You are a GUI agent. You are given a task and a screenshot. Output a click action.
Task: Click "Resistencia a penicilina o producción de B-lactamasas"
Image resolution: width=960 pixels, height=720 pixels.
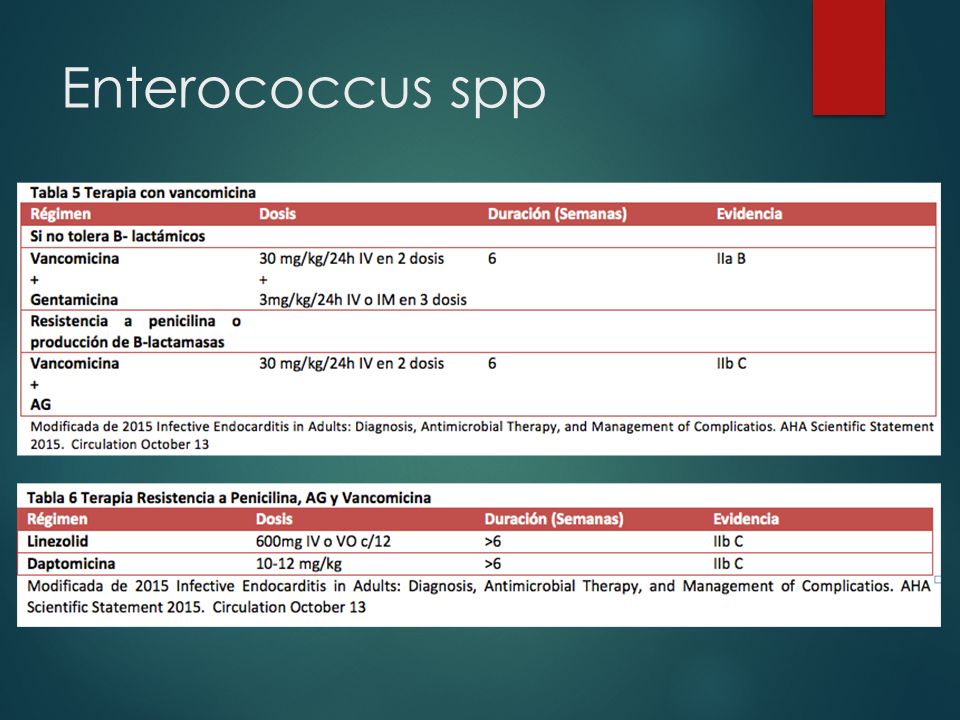pyautogui.click(x=135, y=331)
